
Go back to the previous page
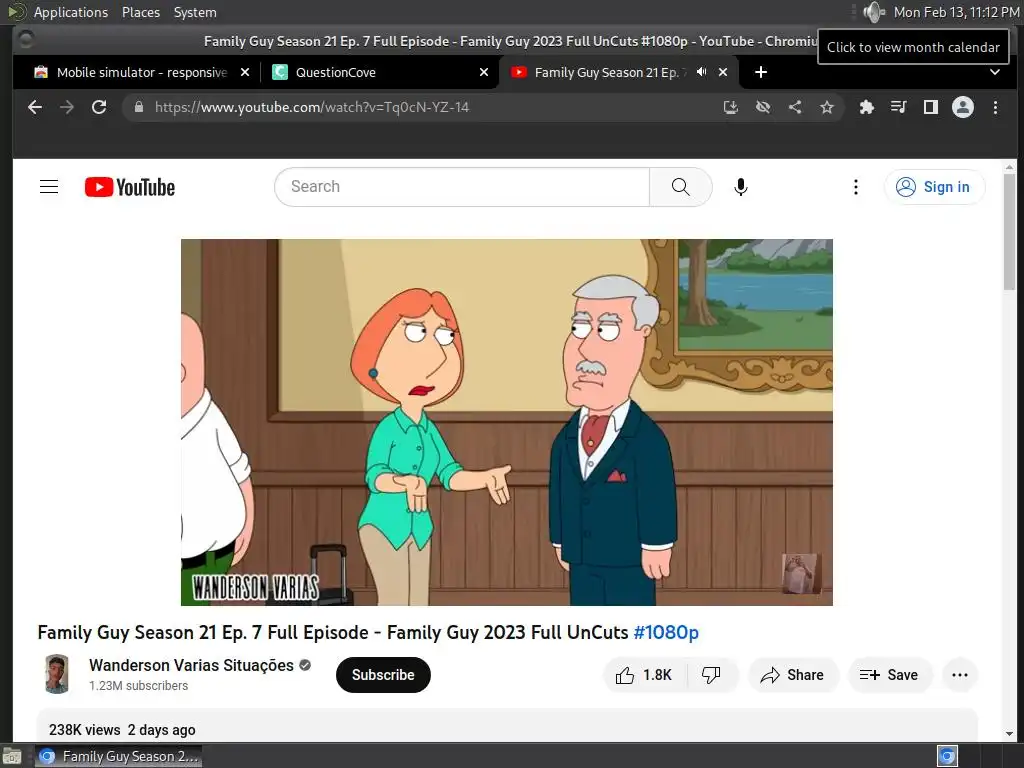tap(35, 107)
